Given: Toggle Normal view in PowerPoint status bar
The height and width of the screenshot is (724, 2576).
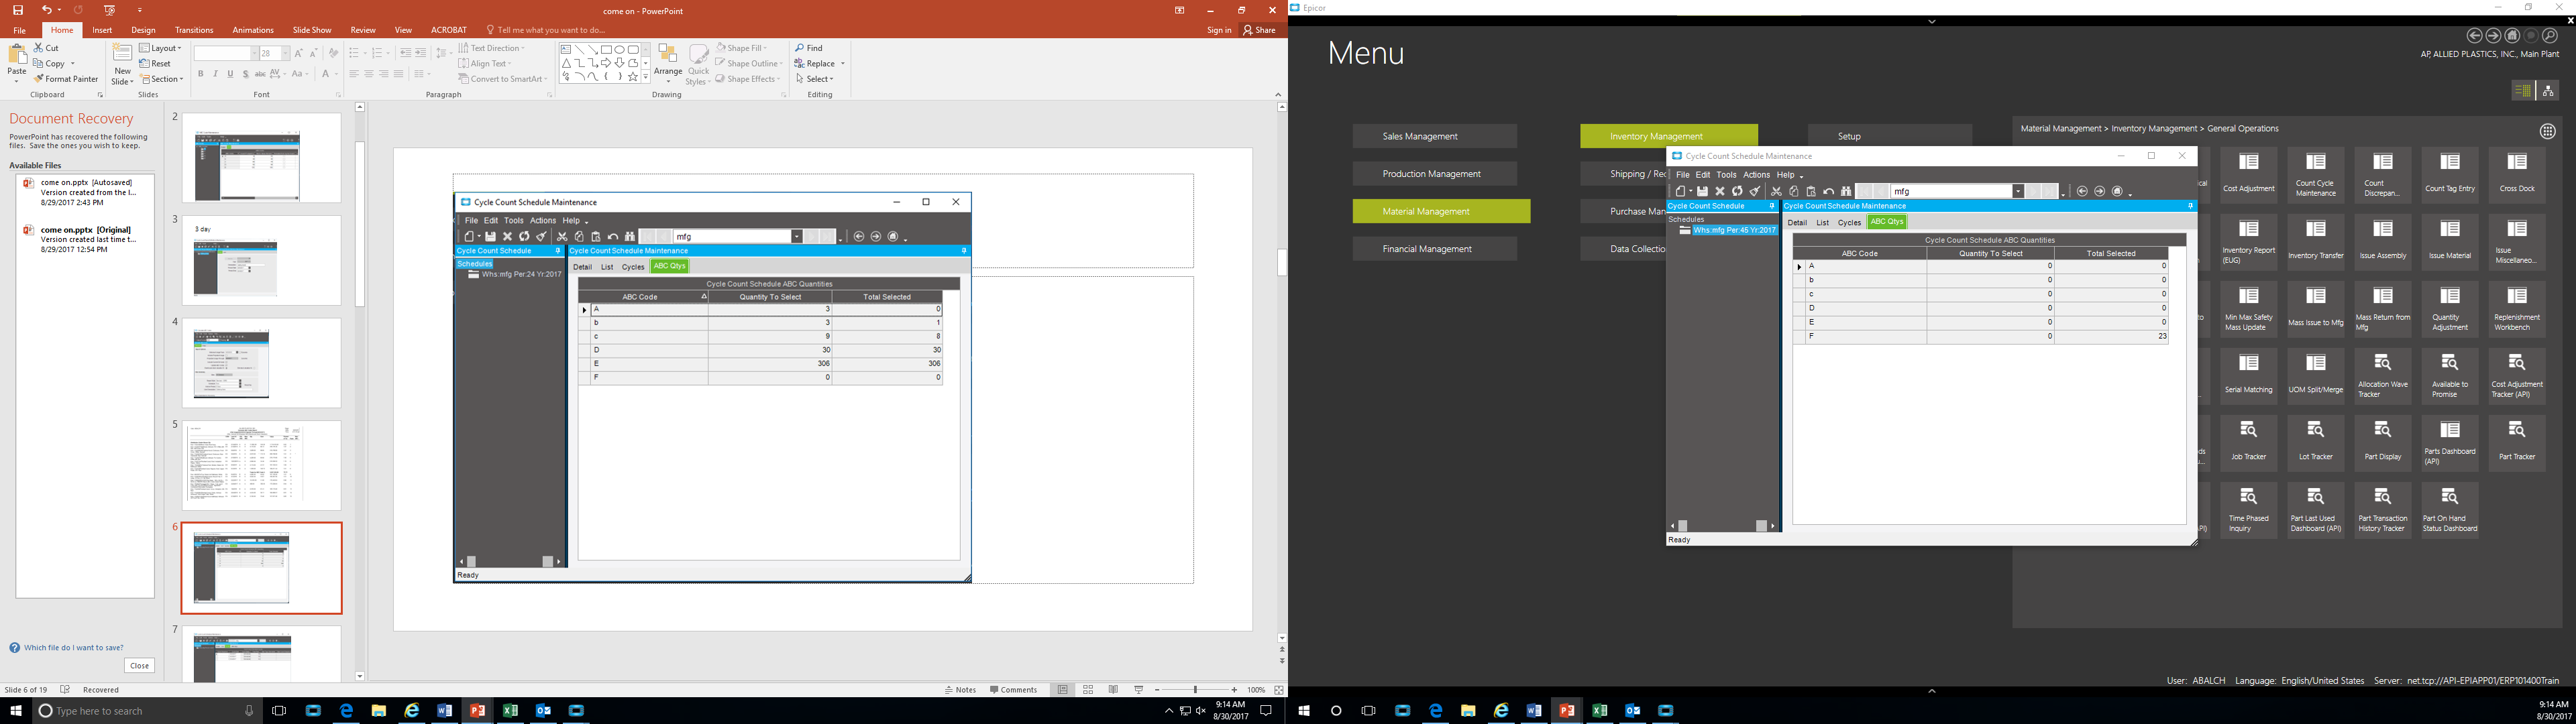Looking at the screenshot, I should (1063, 690).
